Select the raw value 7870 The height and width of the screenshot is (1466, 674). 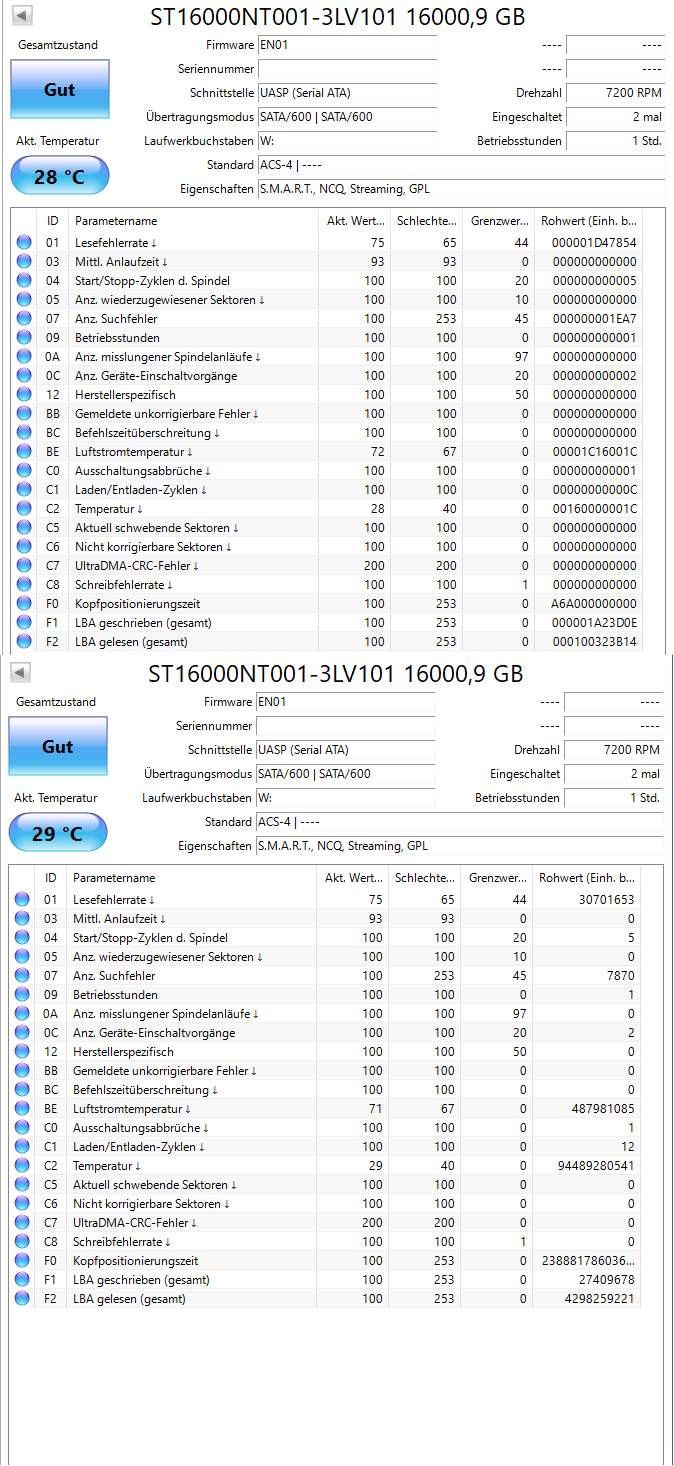[x=620, y=976]
